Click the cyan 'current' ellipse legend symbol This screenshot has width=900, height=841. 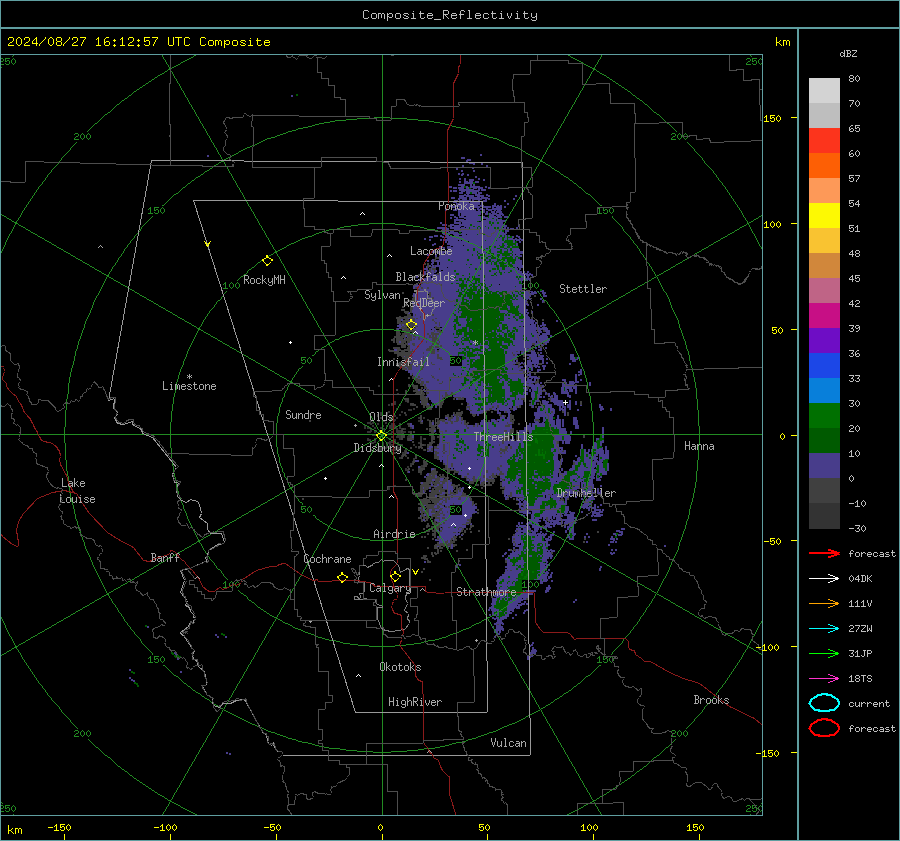[x=824, y=703]
